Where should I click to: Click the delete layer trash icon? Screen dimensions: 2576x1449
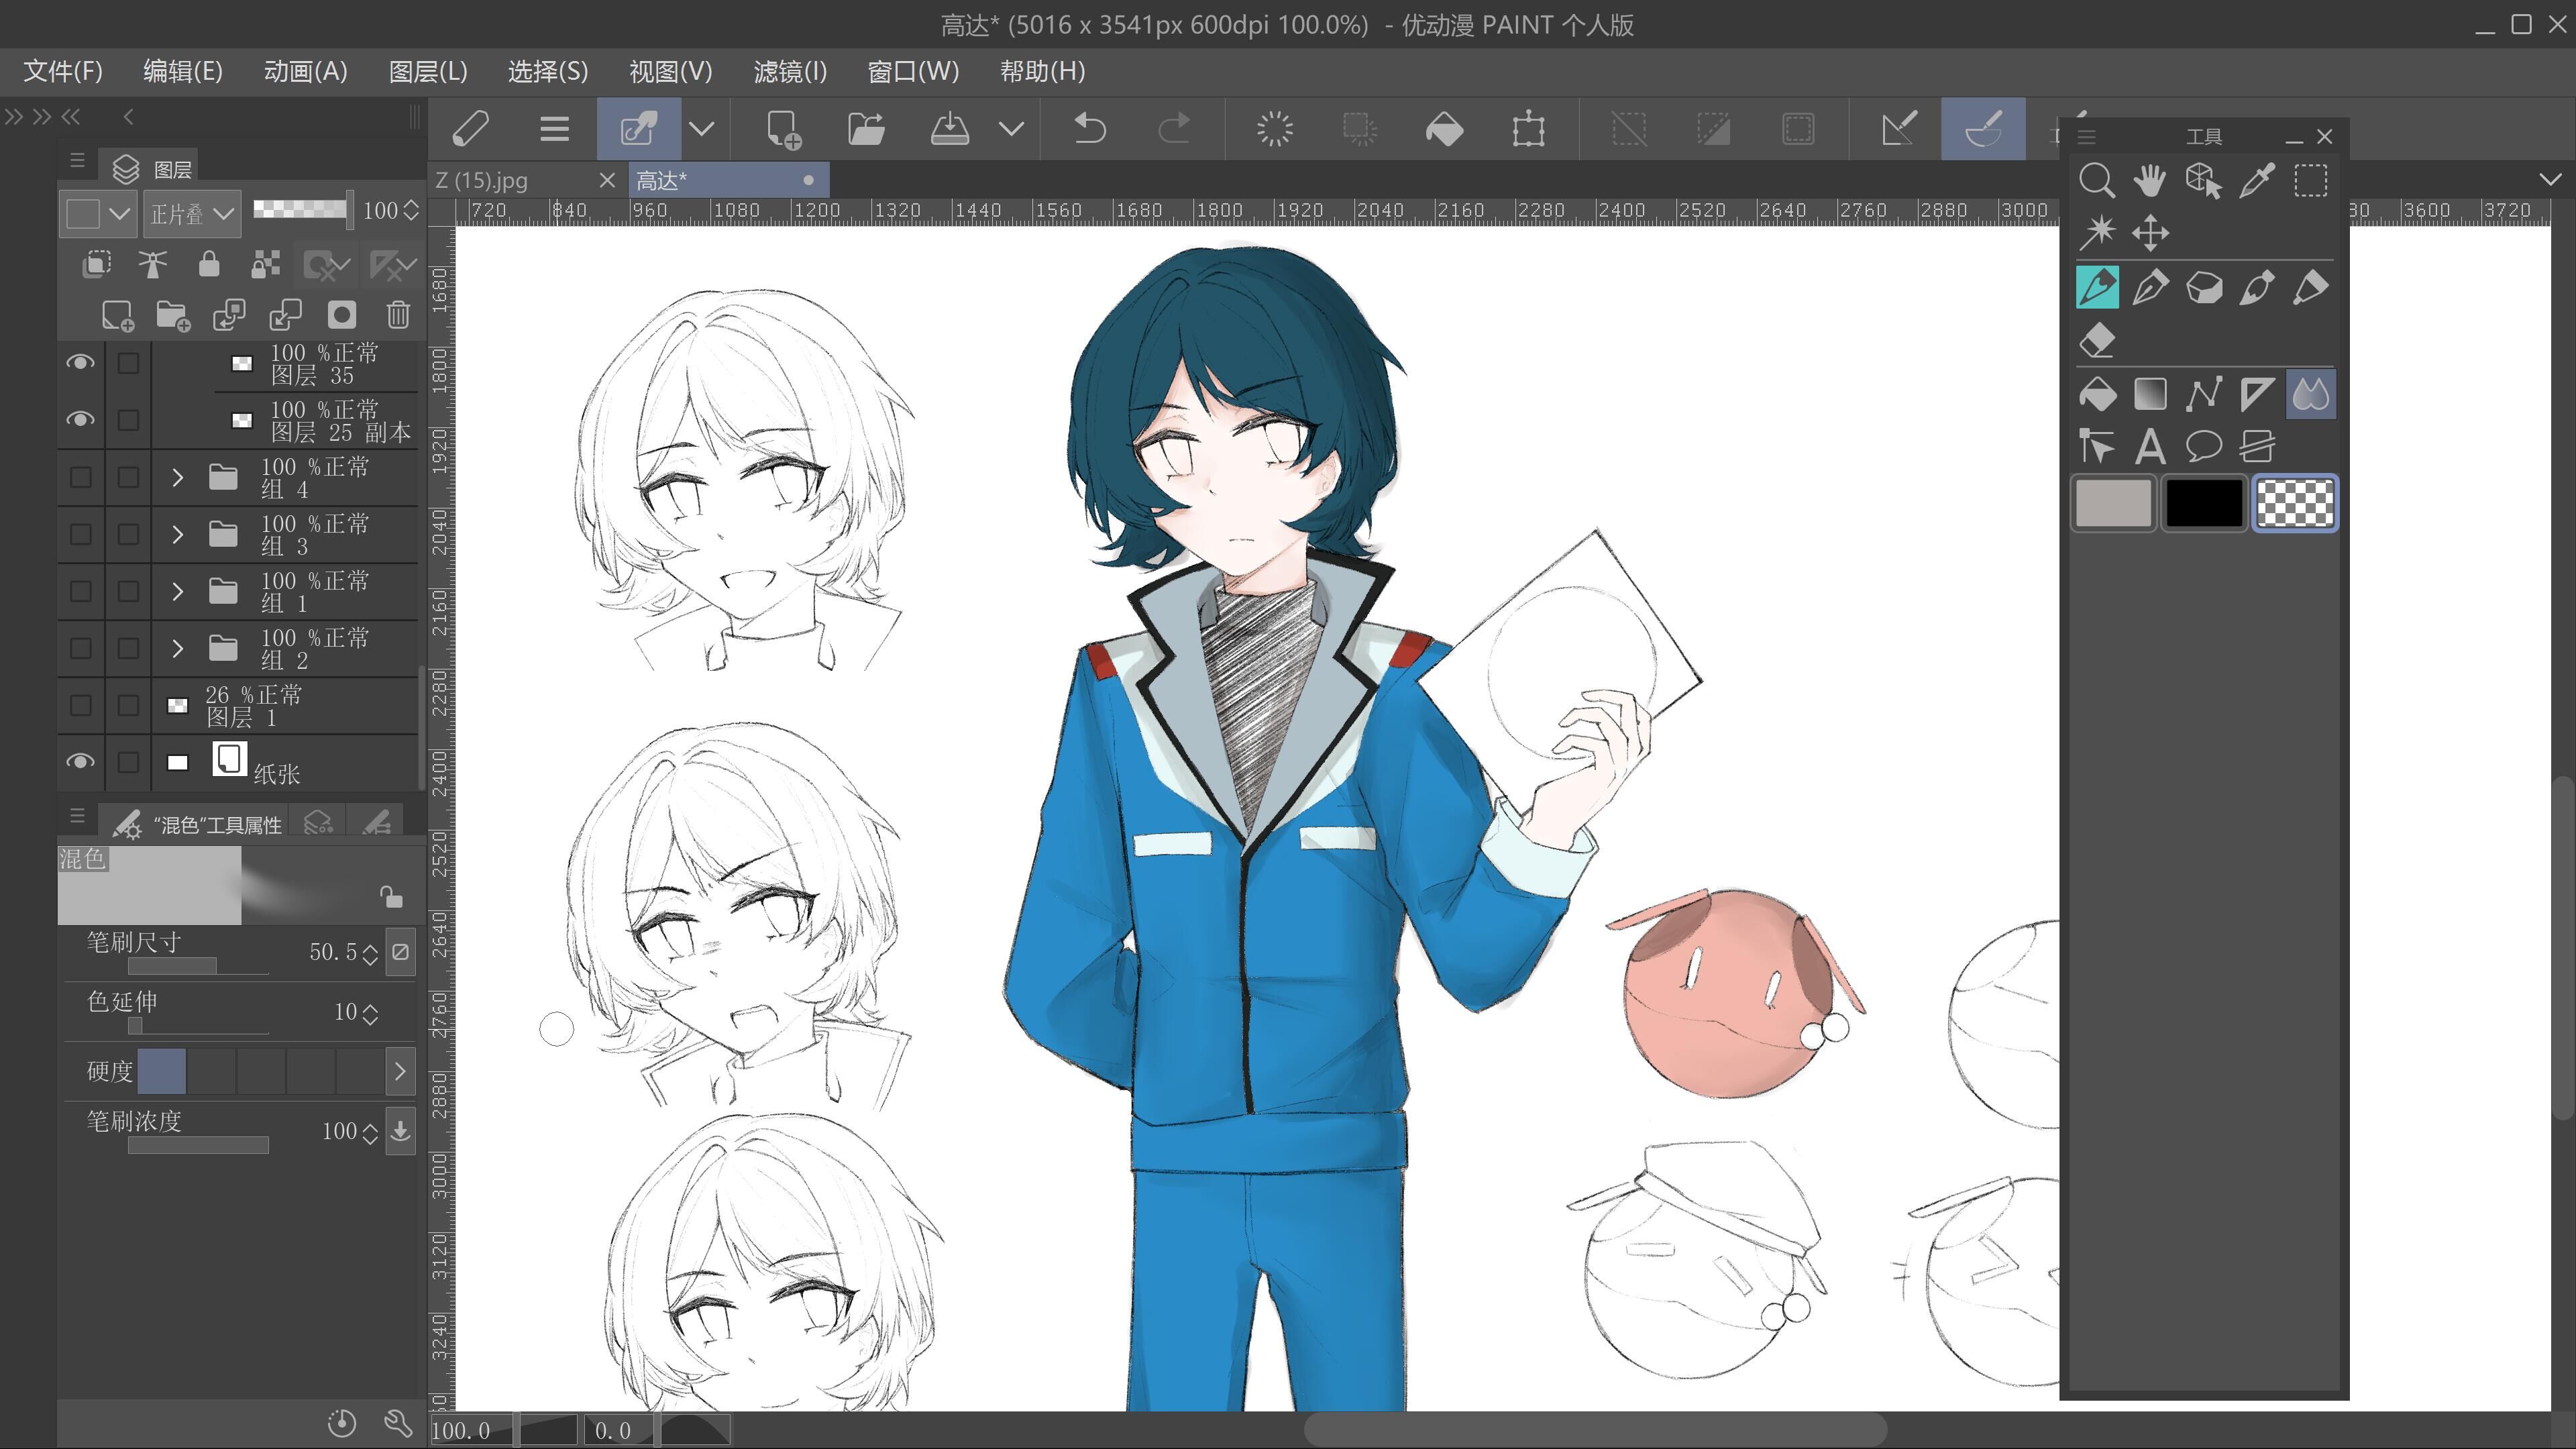pos(398,315)
